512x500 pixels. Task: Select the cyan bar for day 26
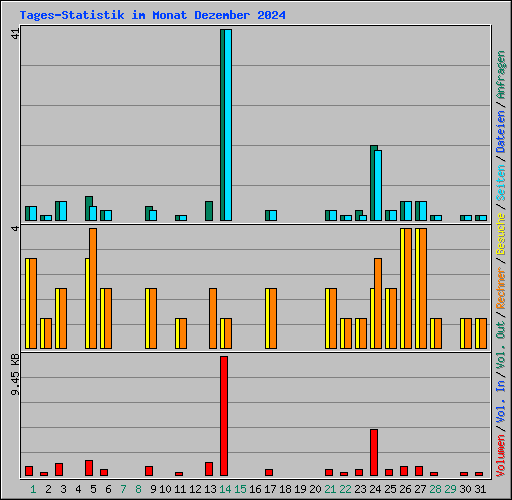[408, 211]
